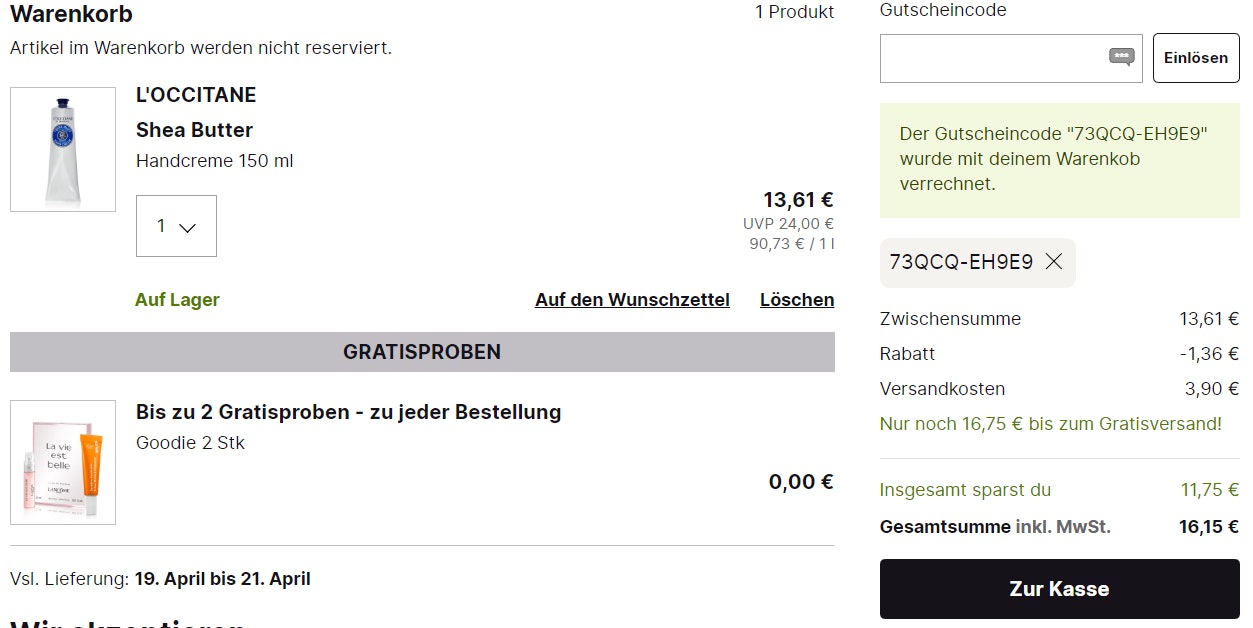Select the Bis zu 2 Gratisproben heading
1253x628 pixels.
(348, 412)
